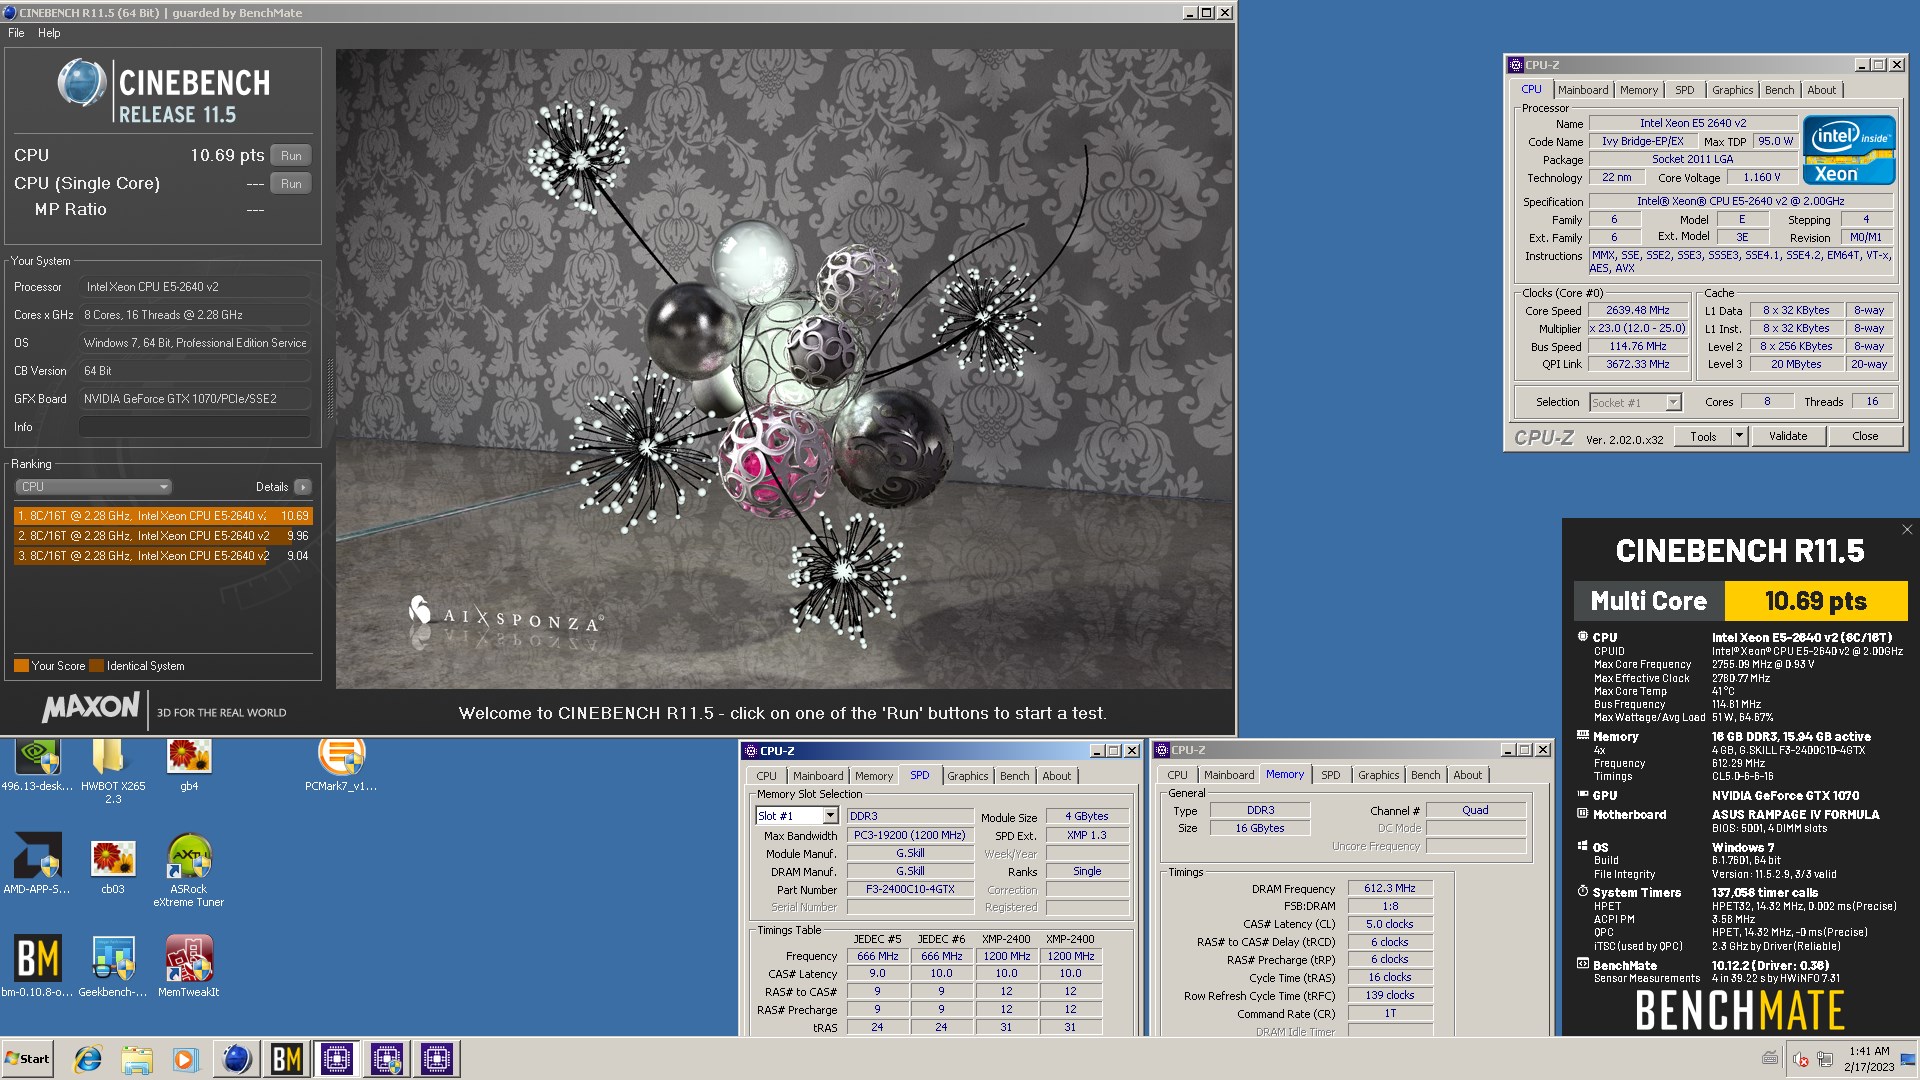Image resolution: width=1920 pixels, height=1080 pixels.
Task: Open the Cinebench Help menu
Action: [49, 33]
